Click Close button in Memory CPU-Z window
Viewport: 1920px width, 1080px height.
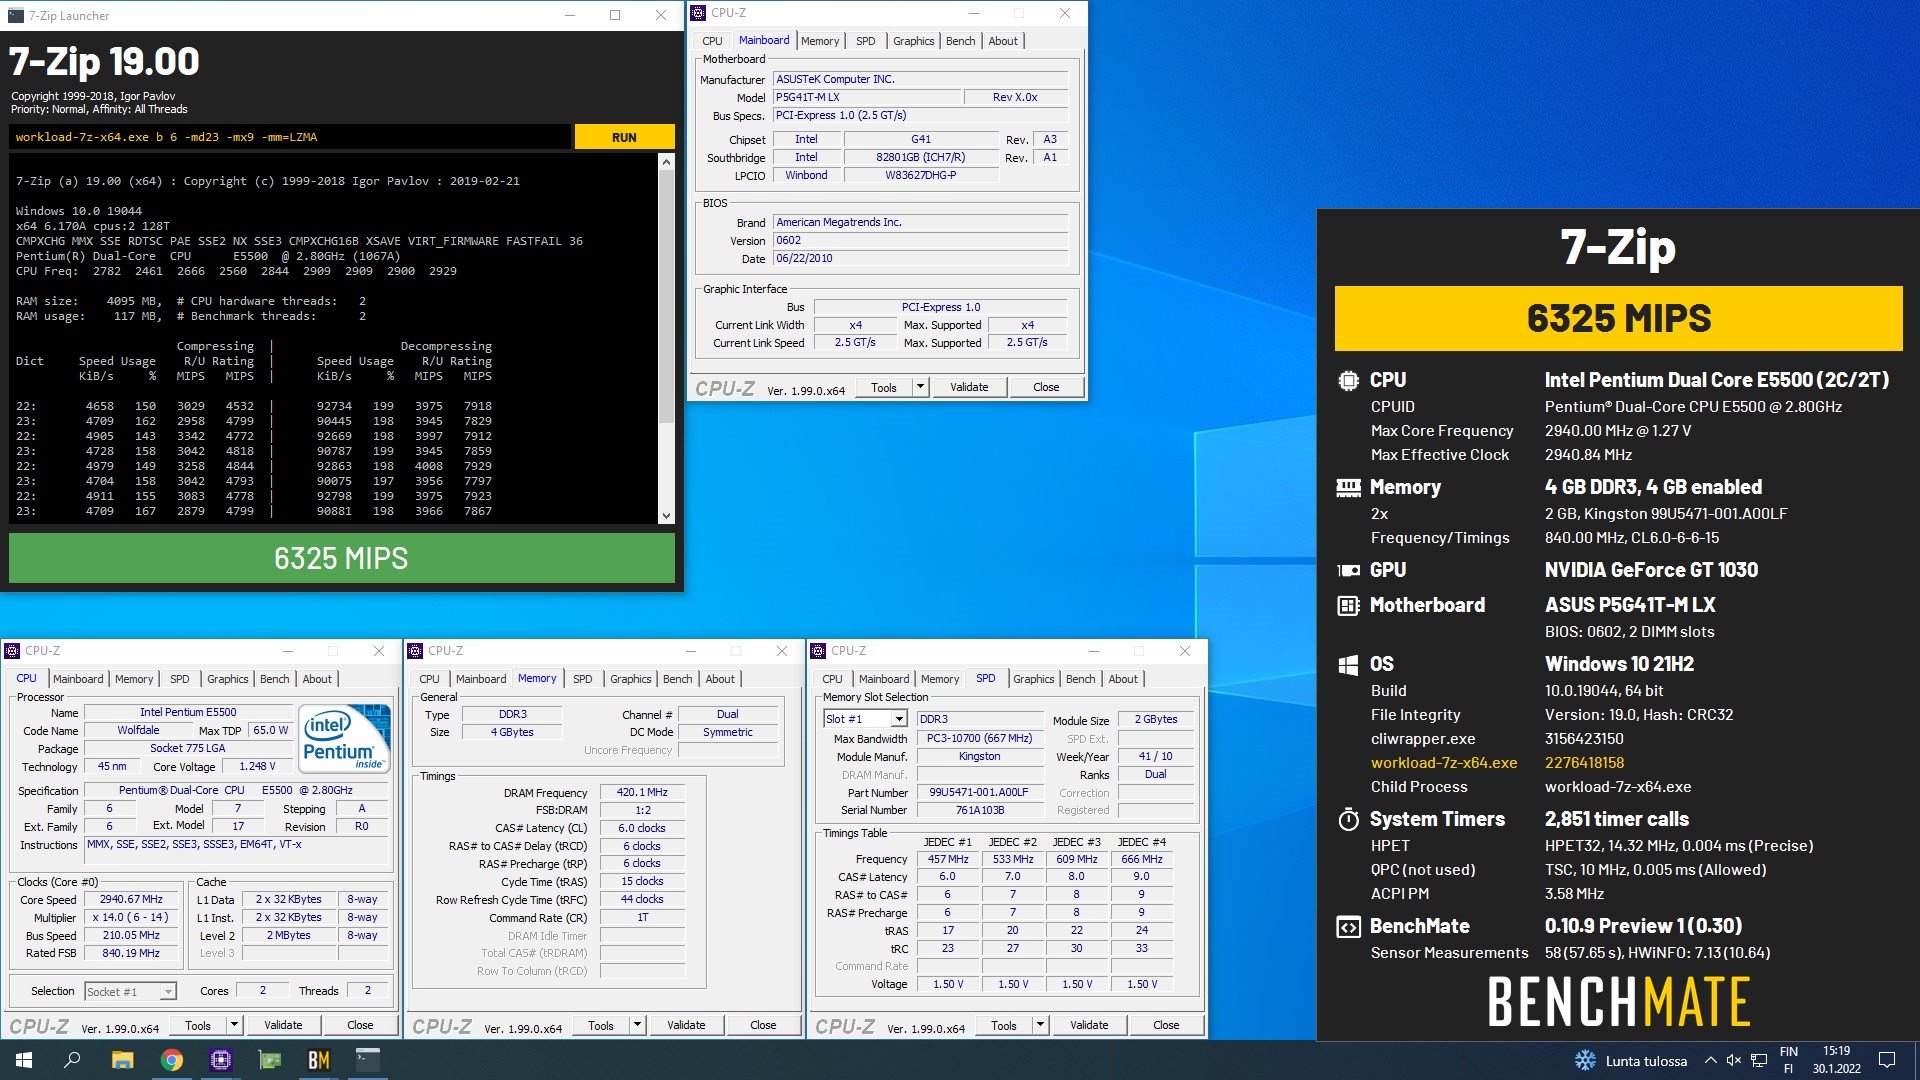click(763, 1025)
